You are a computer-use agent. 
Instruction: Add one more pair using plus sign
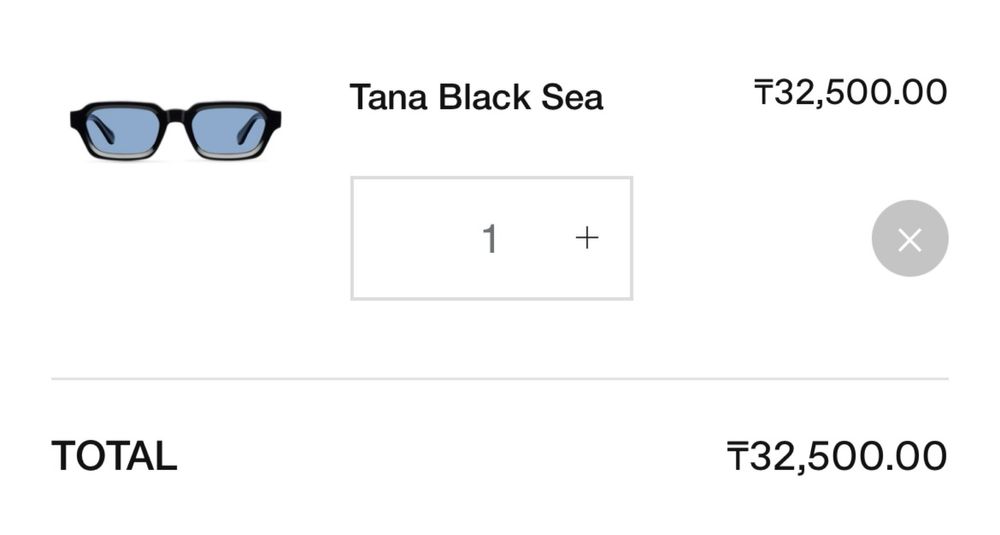click(587, 238)
